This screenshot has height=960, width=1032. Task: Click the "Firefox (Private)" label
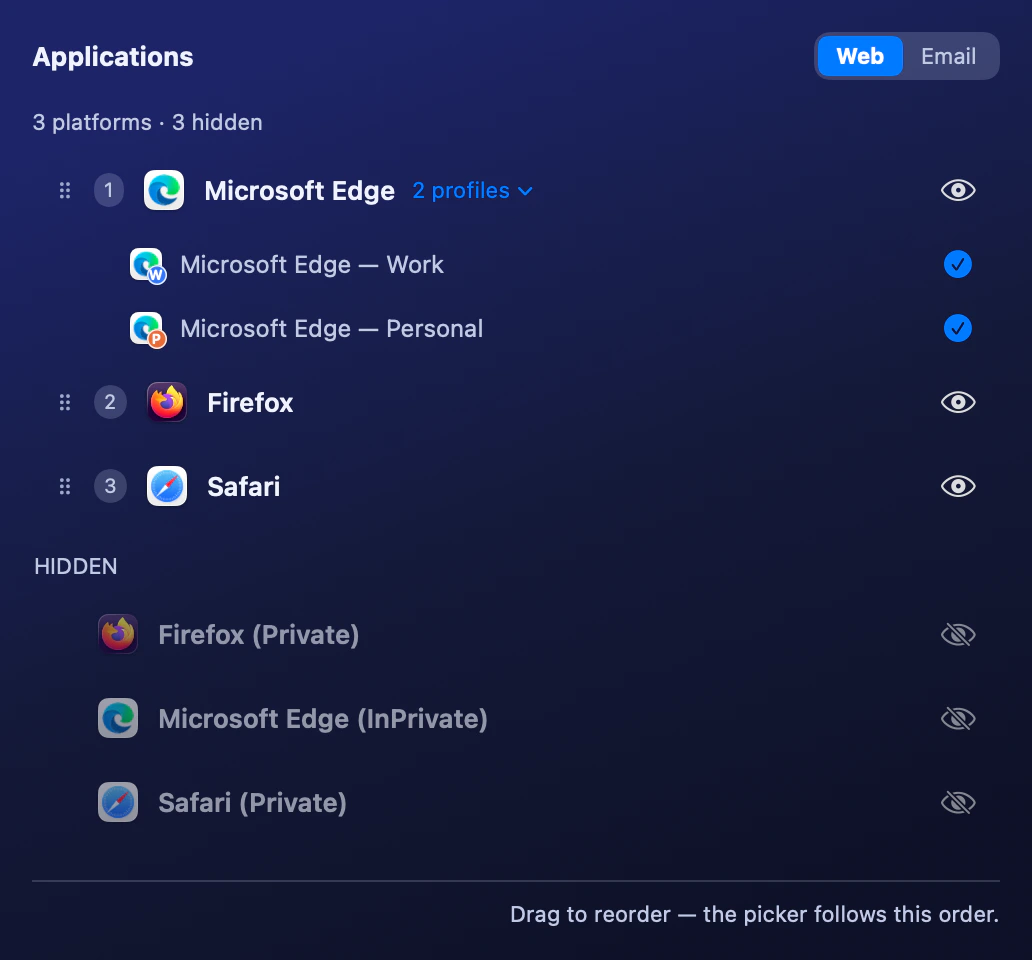[259, 635]
